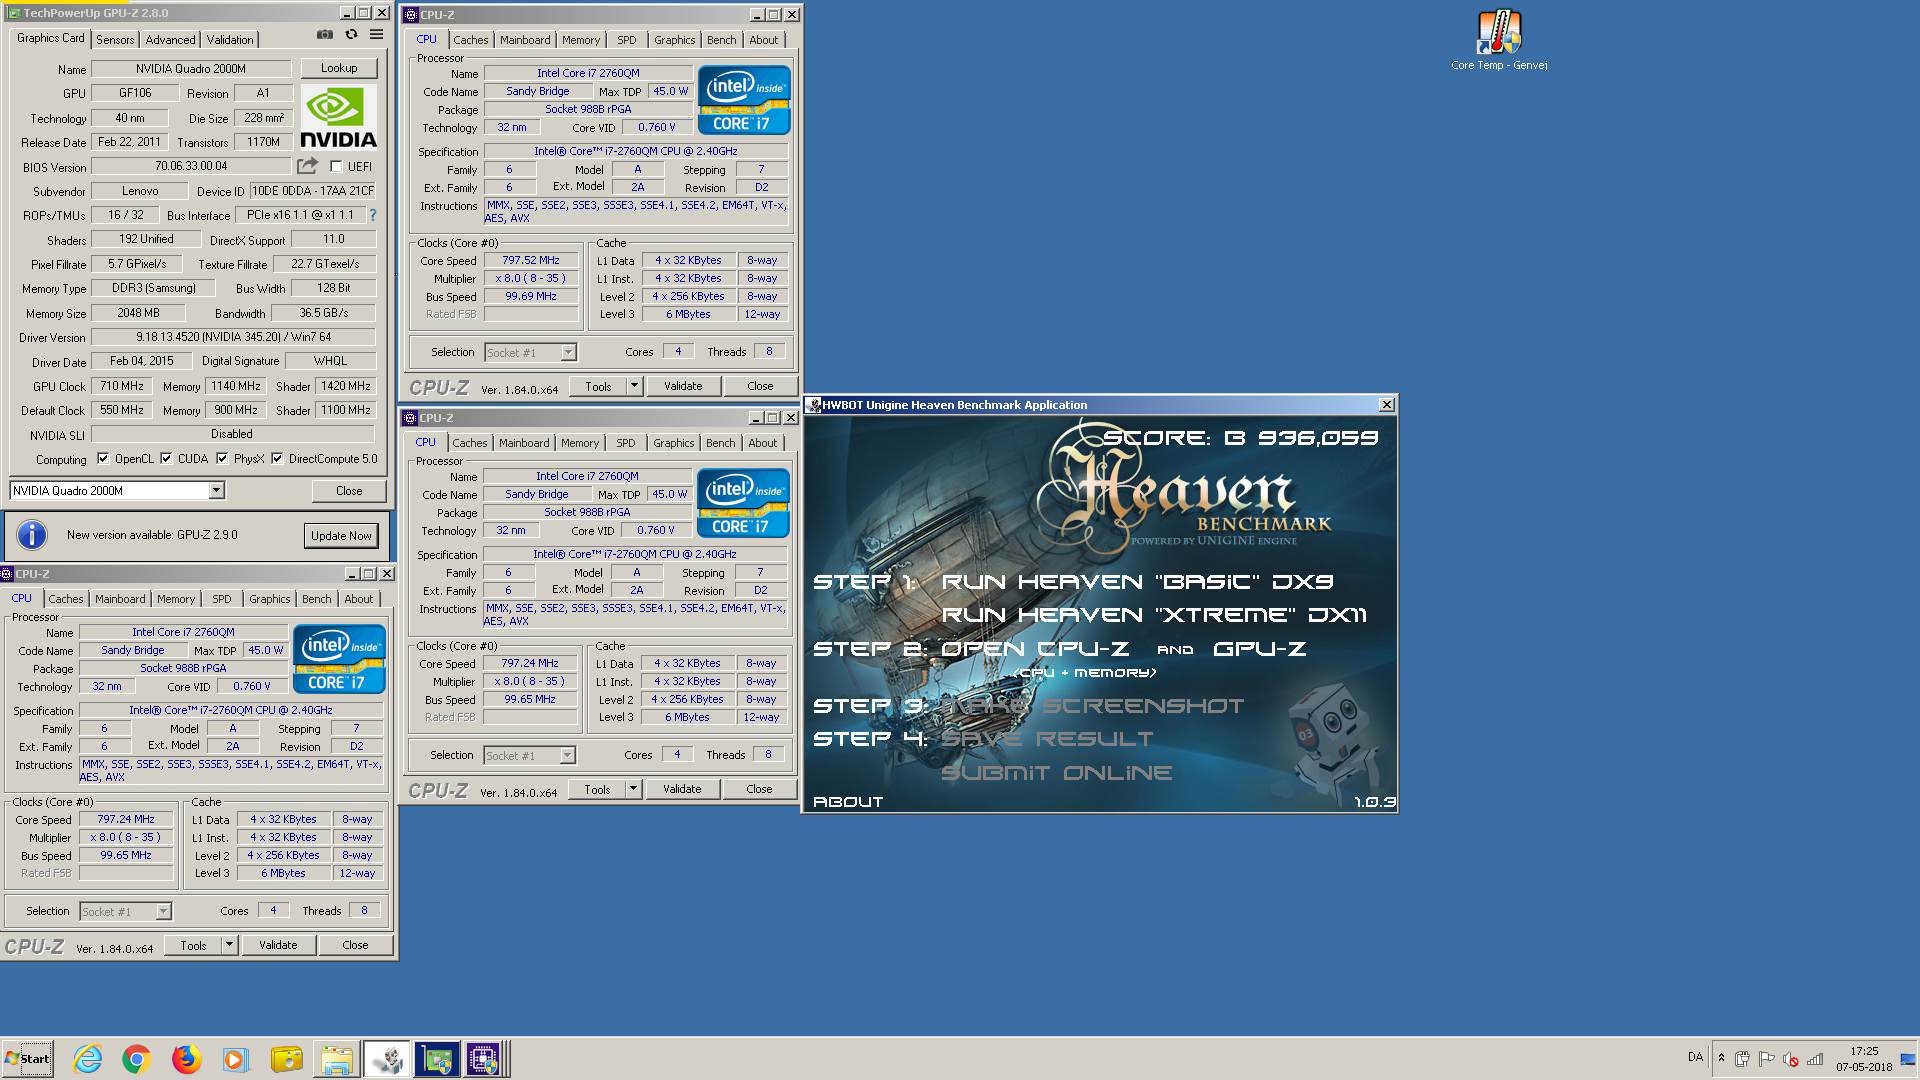Click Validate in CPU-Z showing 797.52 MHz
Viewport: 1920px width, 1080px height.
[x=683, y=386]
